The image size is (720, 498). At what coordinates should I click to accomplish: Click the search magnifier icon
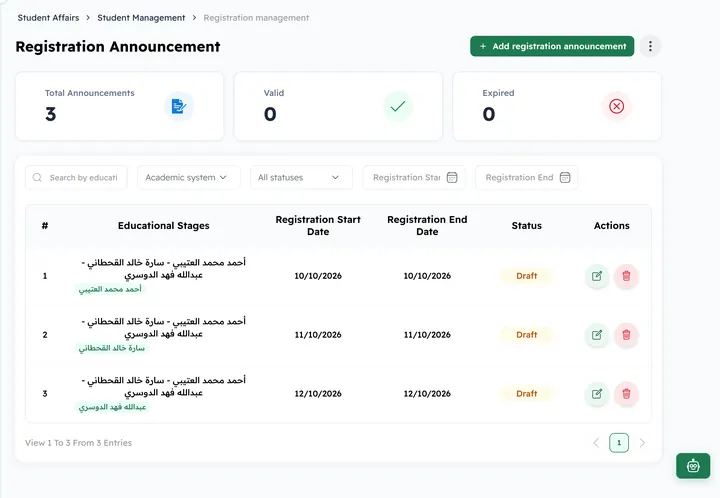click(37, 177)
